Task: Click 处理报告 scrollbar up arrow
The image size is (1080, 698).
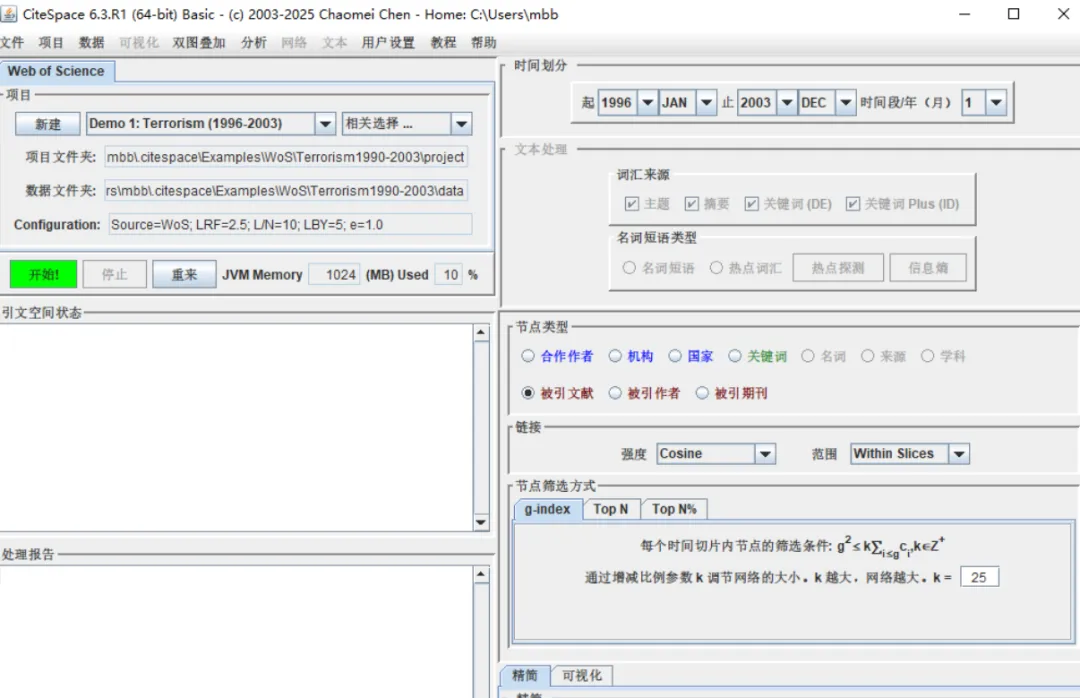Action: (481, 574)
